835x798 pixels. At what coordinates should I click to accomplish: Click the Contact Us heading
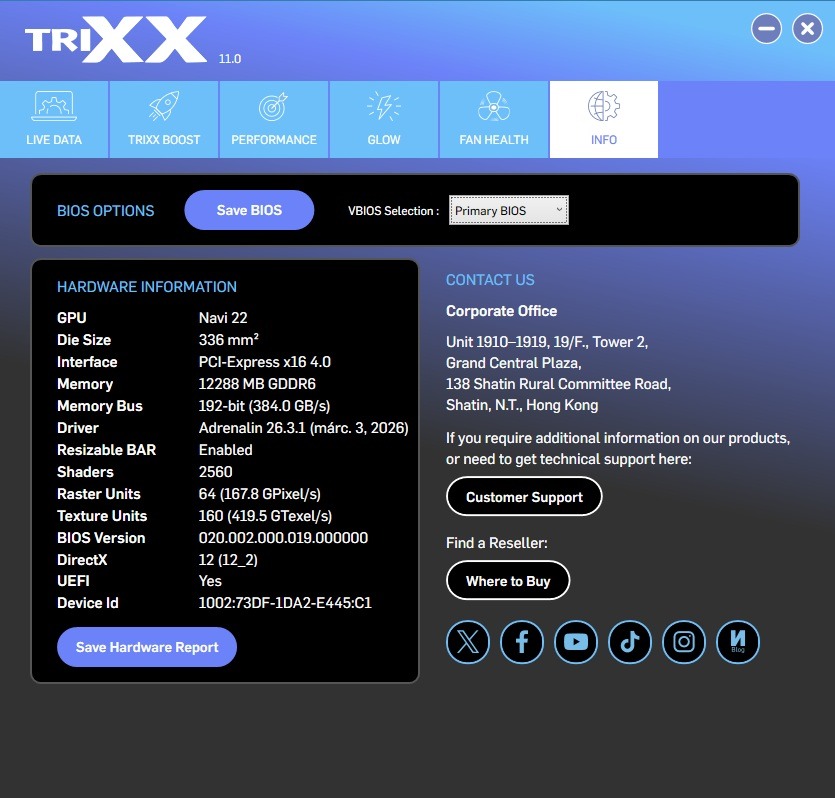pos(490,280)
